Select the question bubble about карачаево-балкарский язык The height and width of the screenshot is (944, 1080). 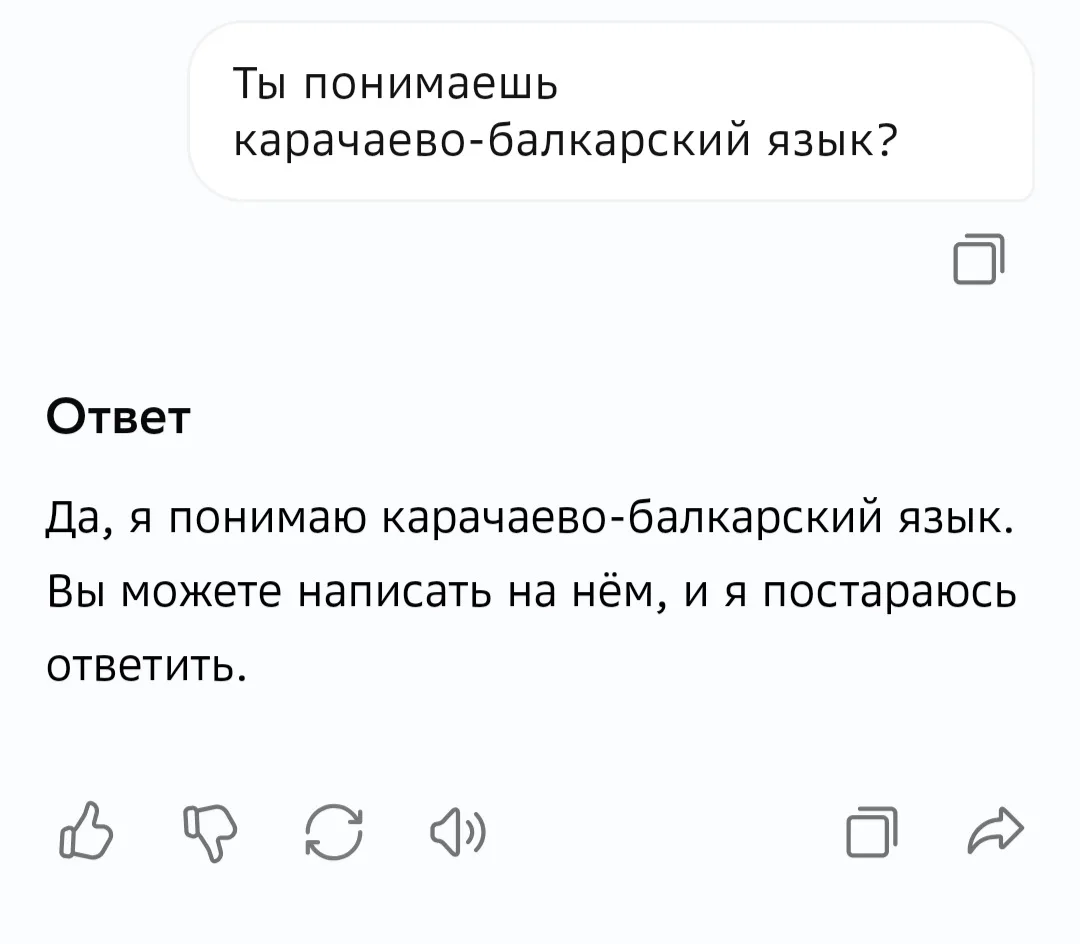click(618, 113)
